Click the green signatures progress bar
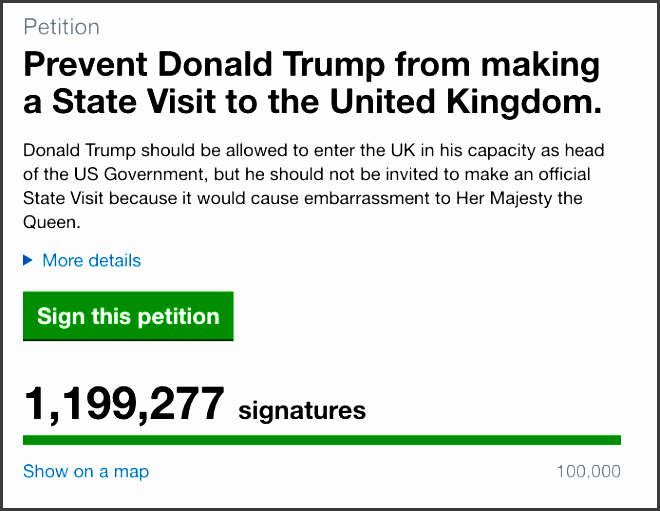The height and width of the screenshot is (511, 660). point(322,440)
